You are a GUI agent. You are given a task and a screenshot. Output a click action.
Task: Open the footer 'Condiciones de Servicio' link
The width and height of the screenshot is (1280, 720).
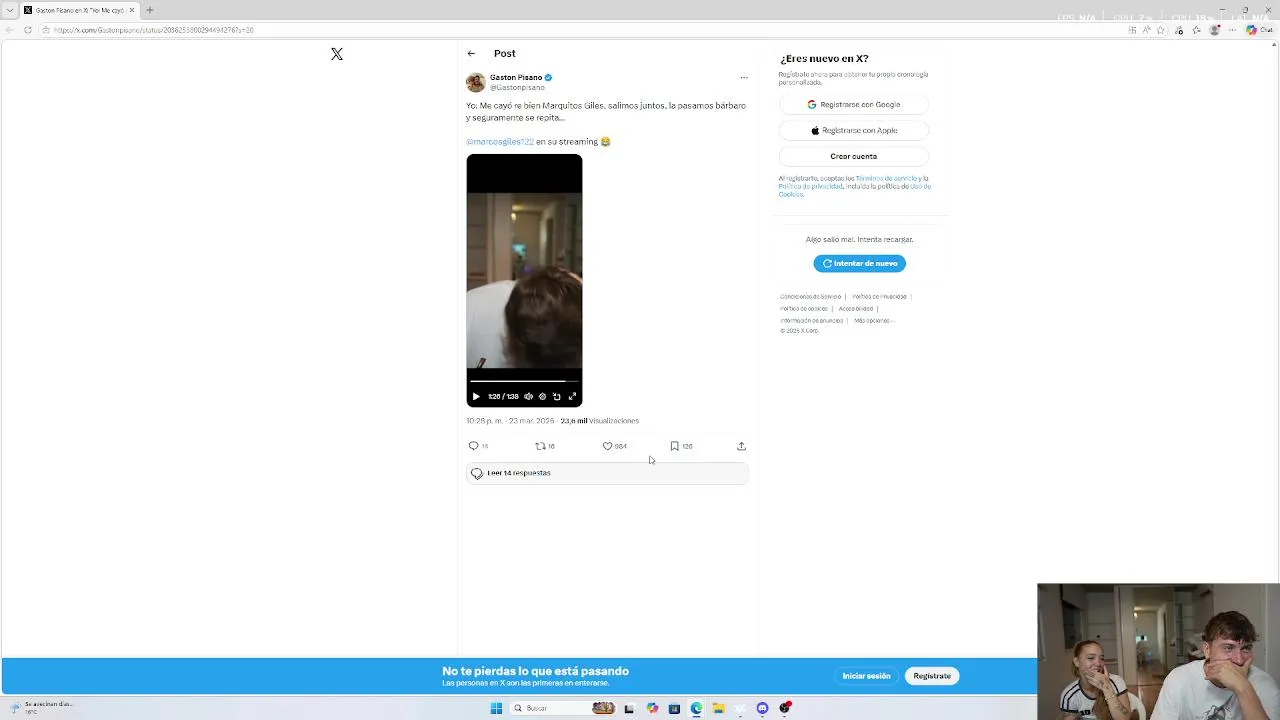coord(810,297)
